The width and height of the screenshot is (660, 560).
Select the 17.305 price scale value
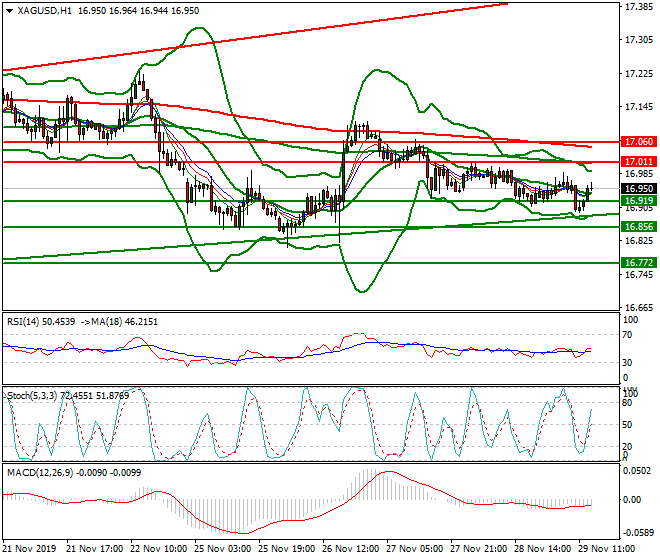point(639,40)
